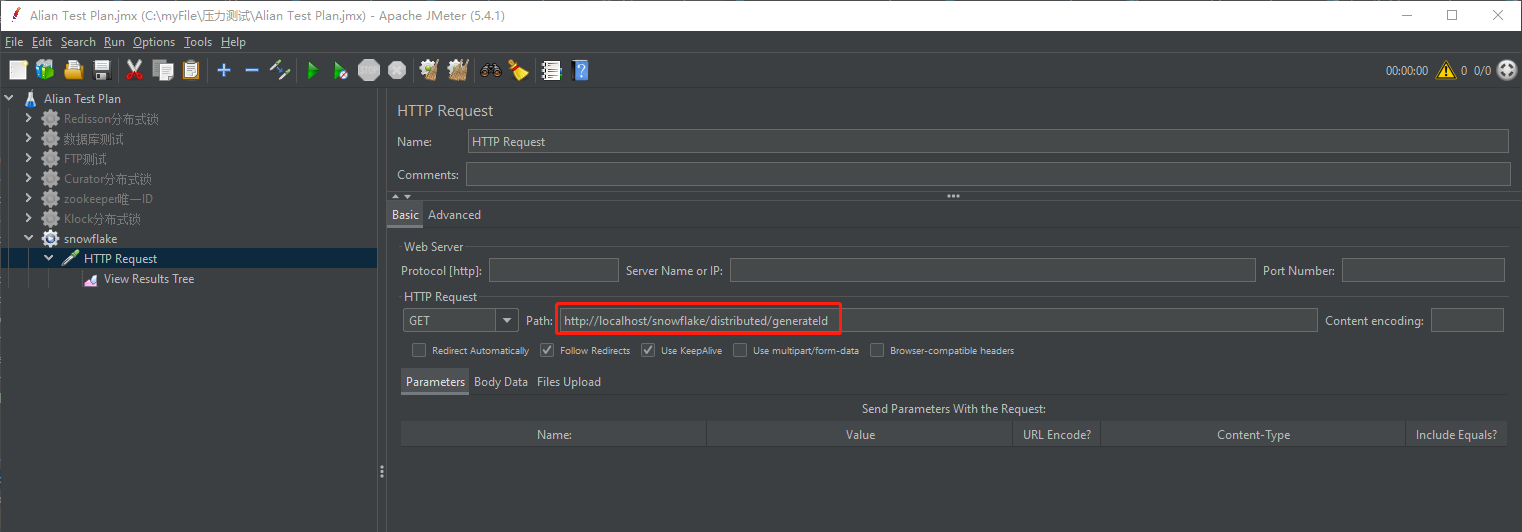Open the File menu
Screen dimensions: 1522x532
tap(14, 42)
